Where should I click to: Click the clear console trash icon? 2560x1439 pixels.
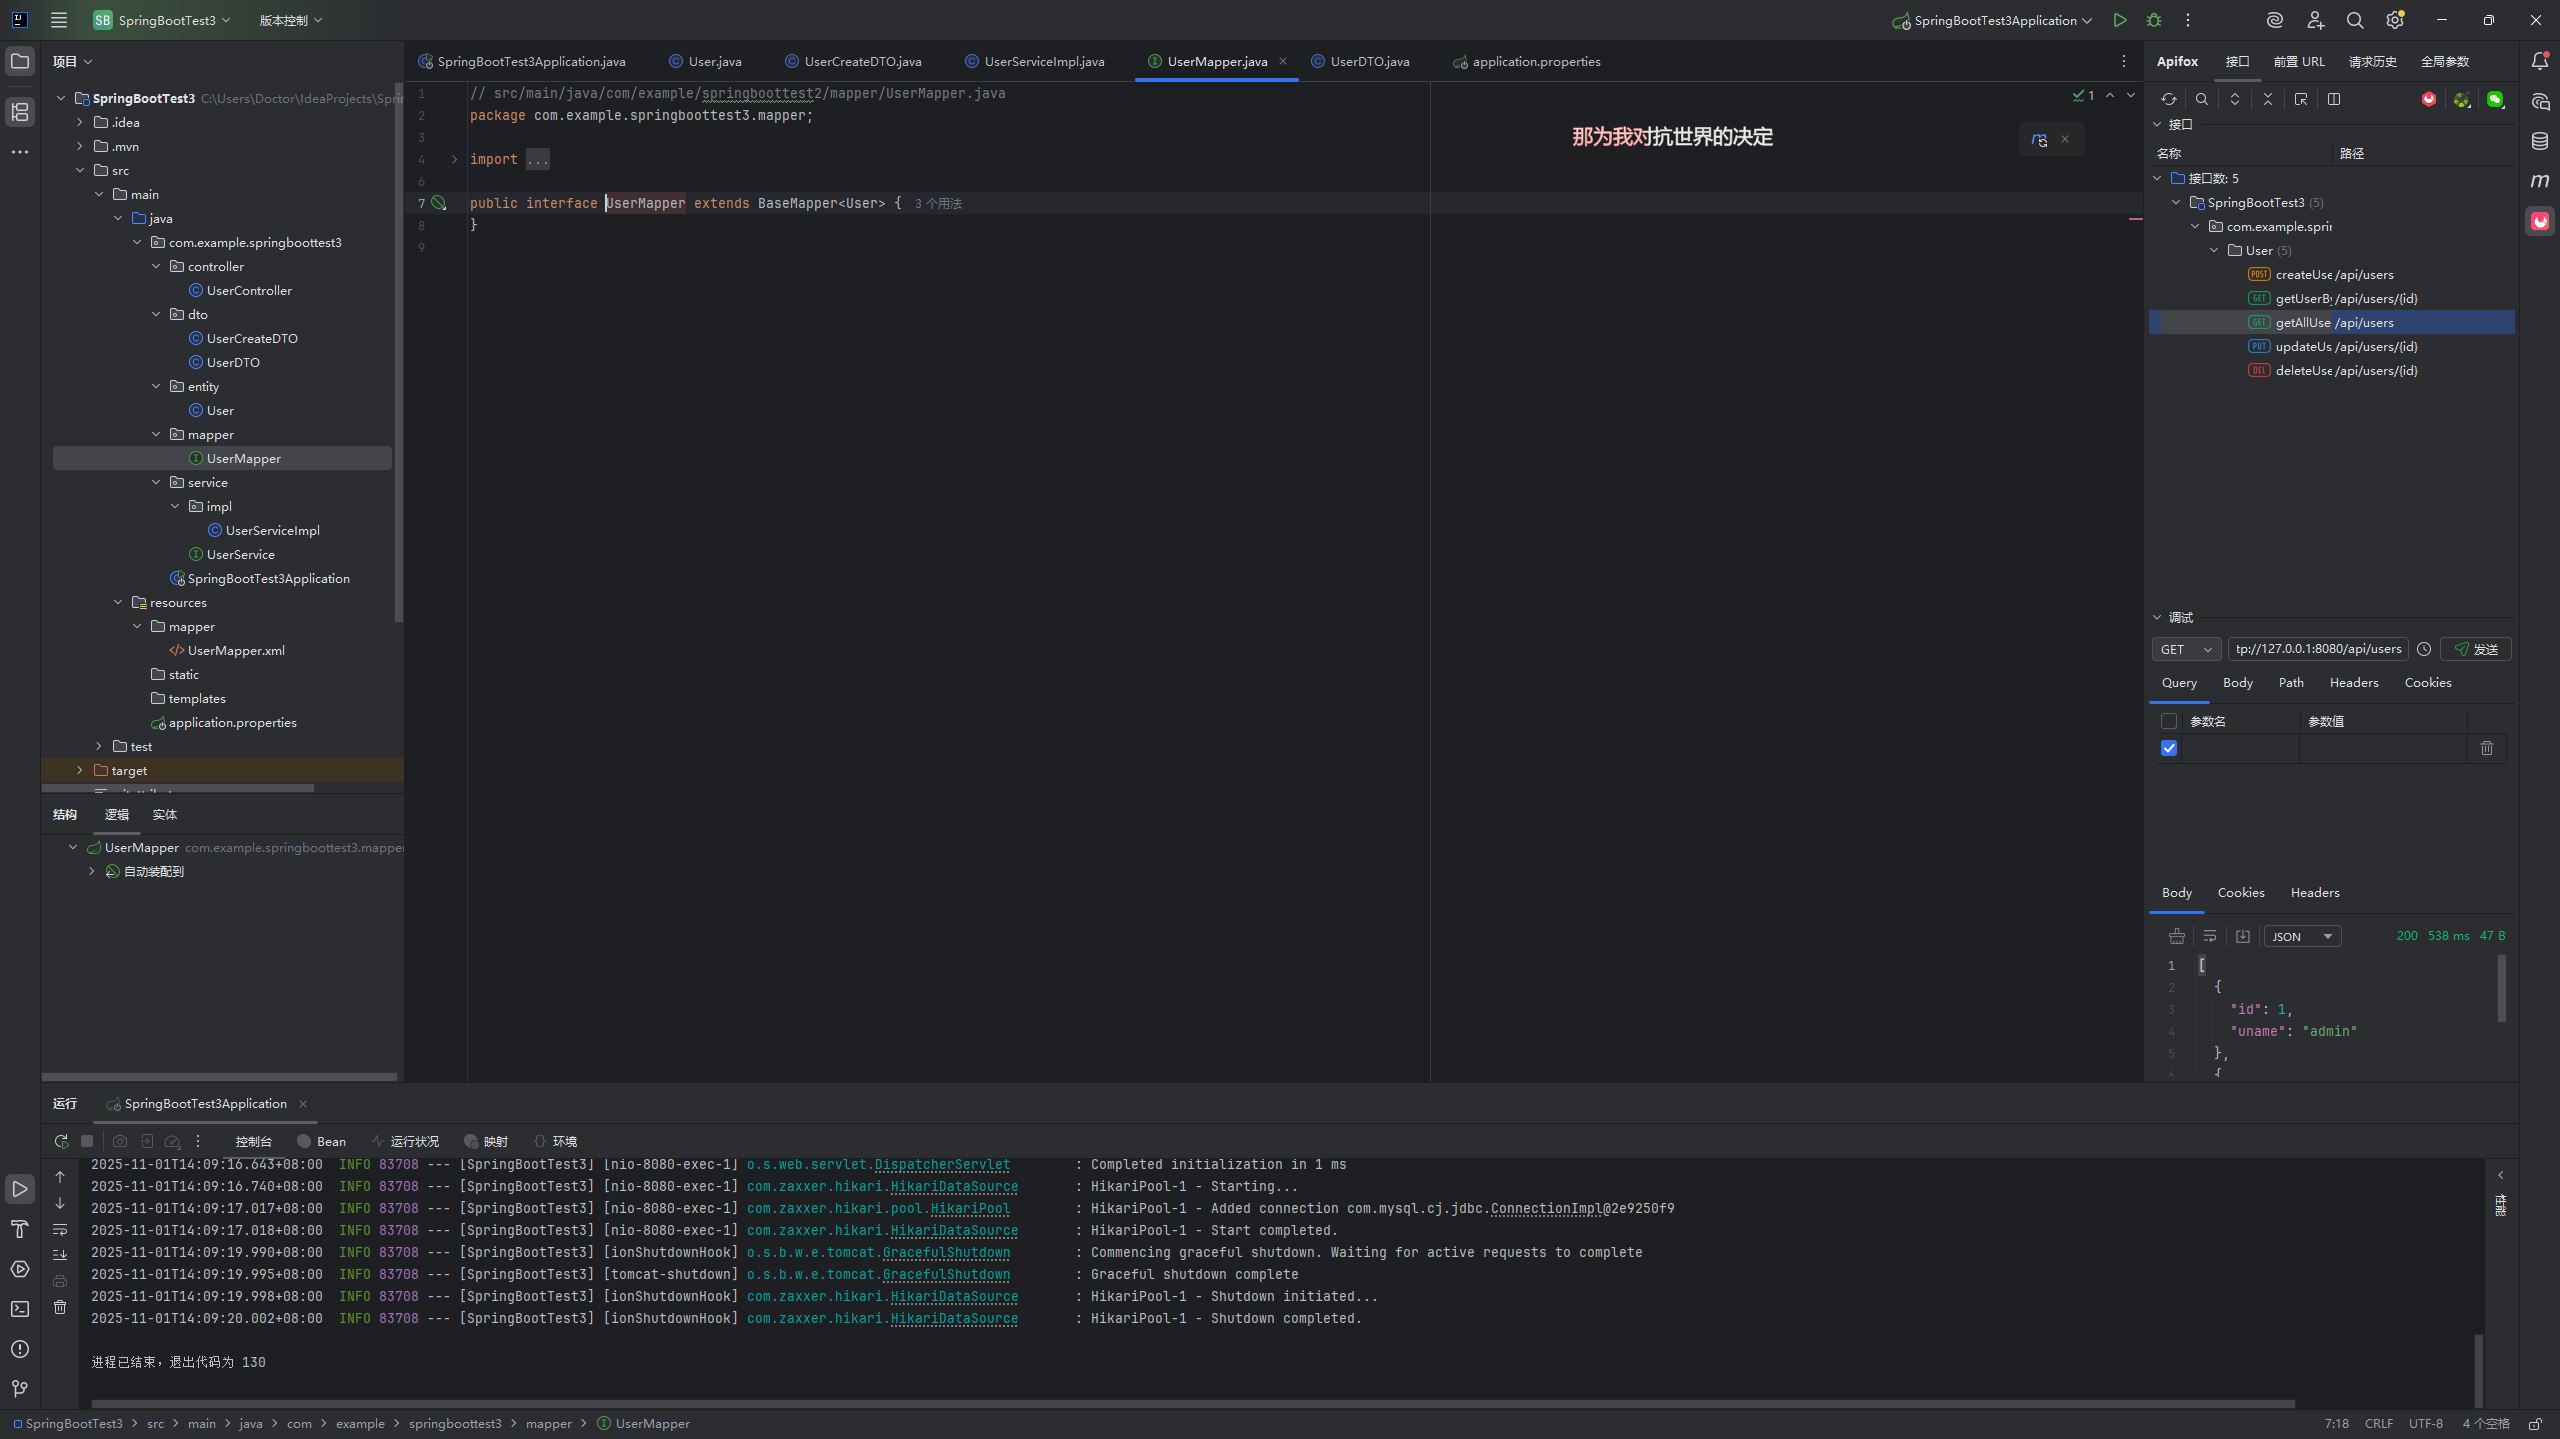[x=60, y=1307]
